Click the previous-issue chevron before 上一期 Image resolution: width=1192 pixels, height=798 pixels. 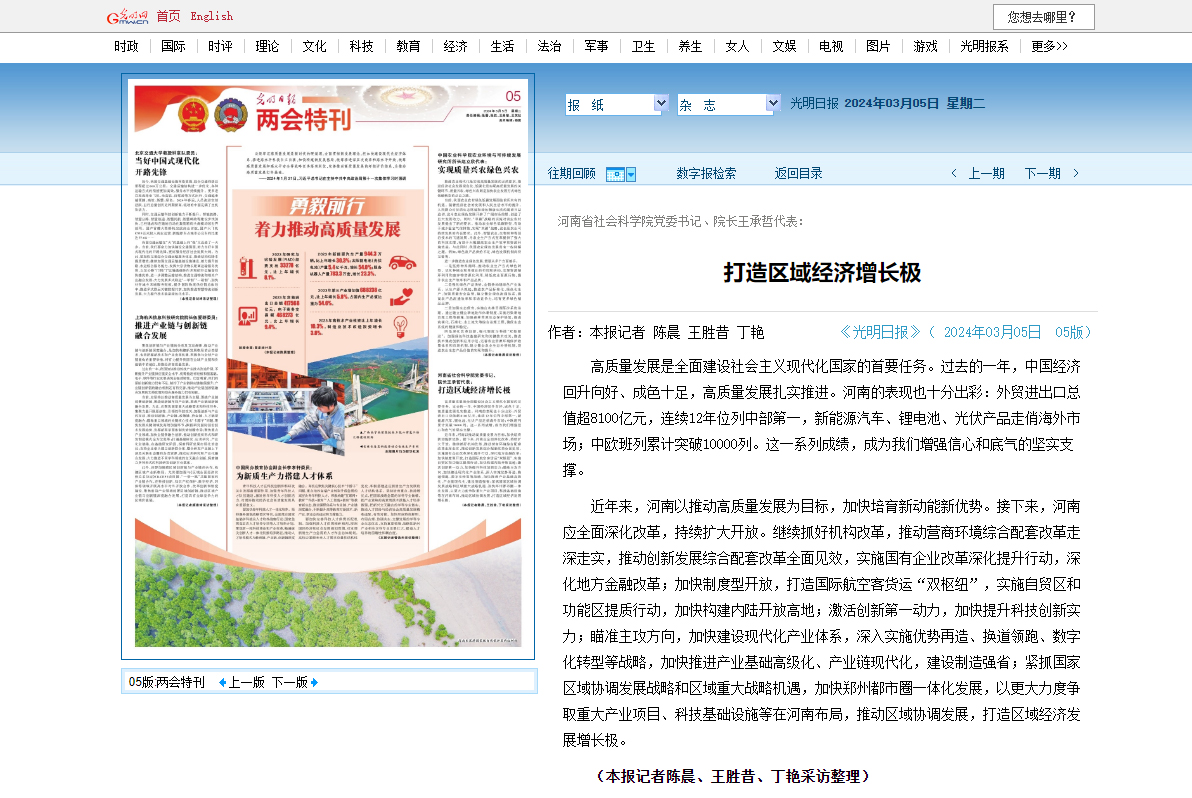point(955,173)
